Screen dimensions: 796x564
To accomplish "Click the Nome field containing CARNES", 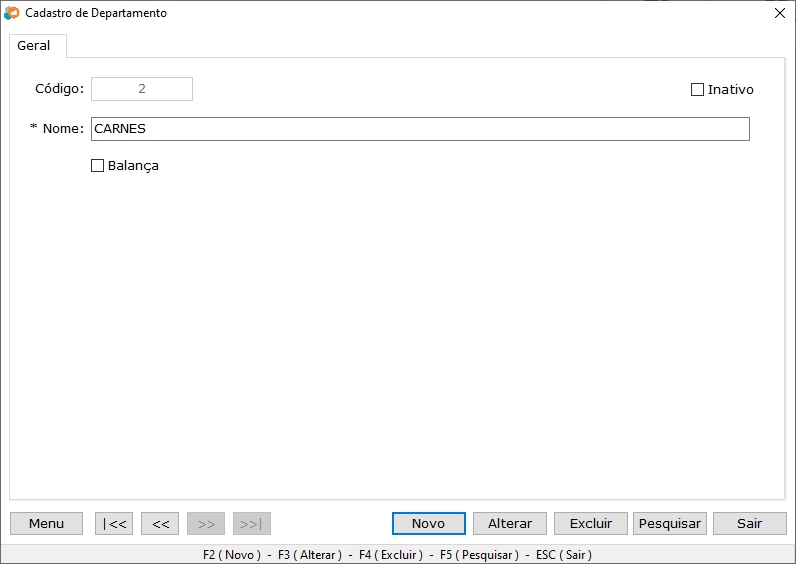I will (x=420, y=129).
